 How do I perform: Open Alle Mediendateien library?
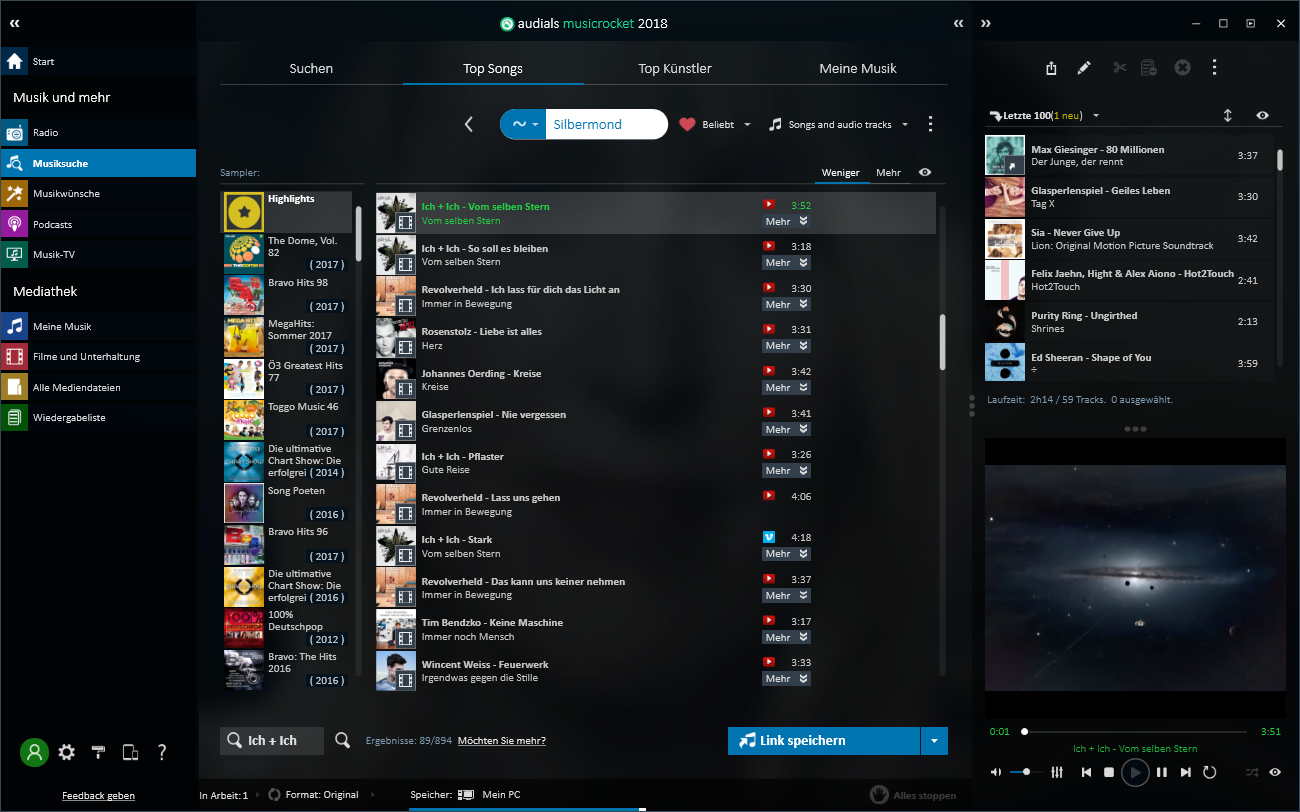98,387
